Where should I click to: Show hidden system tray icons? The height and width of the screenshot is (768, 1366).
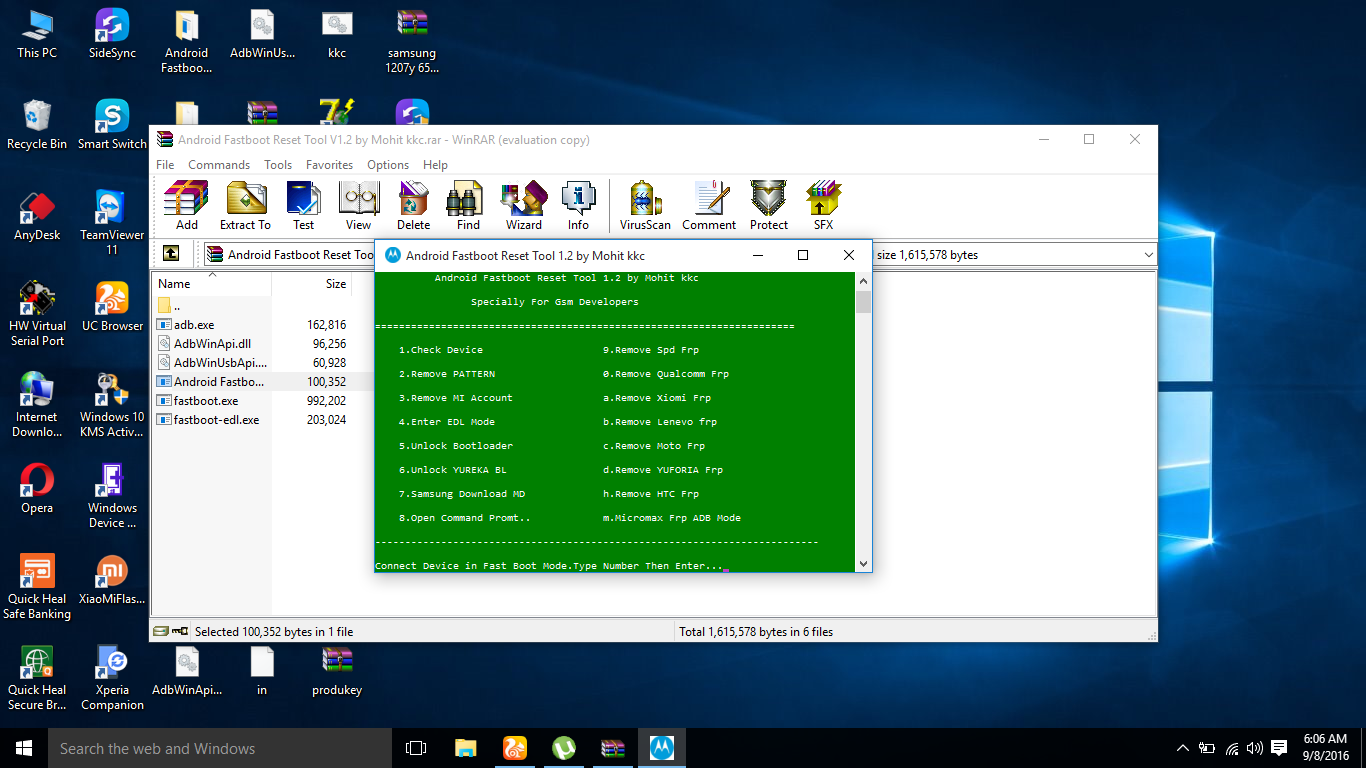[x=1183, y=748]
